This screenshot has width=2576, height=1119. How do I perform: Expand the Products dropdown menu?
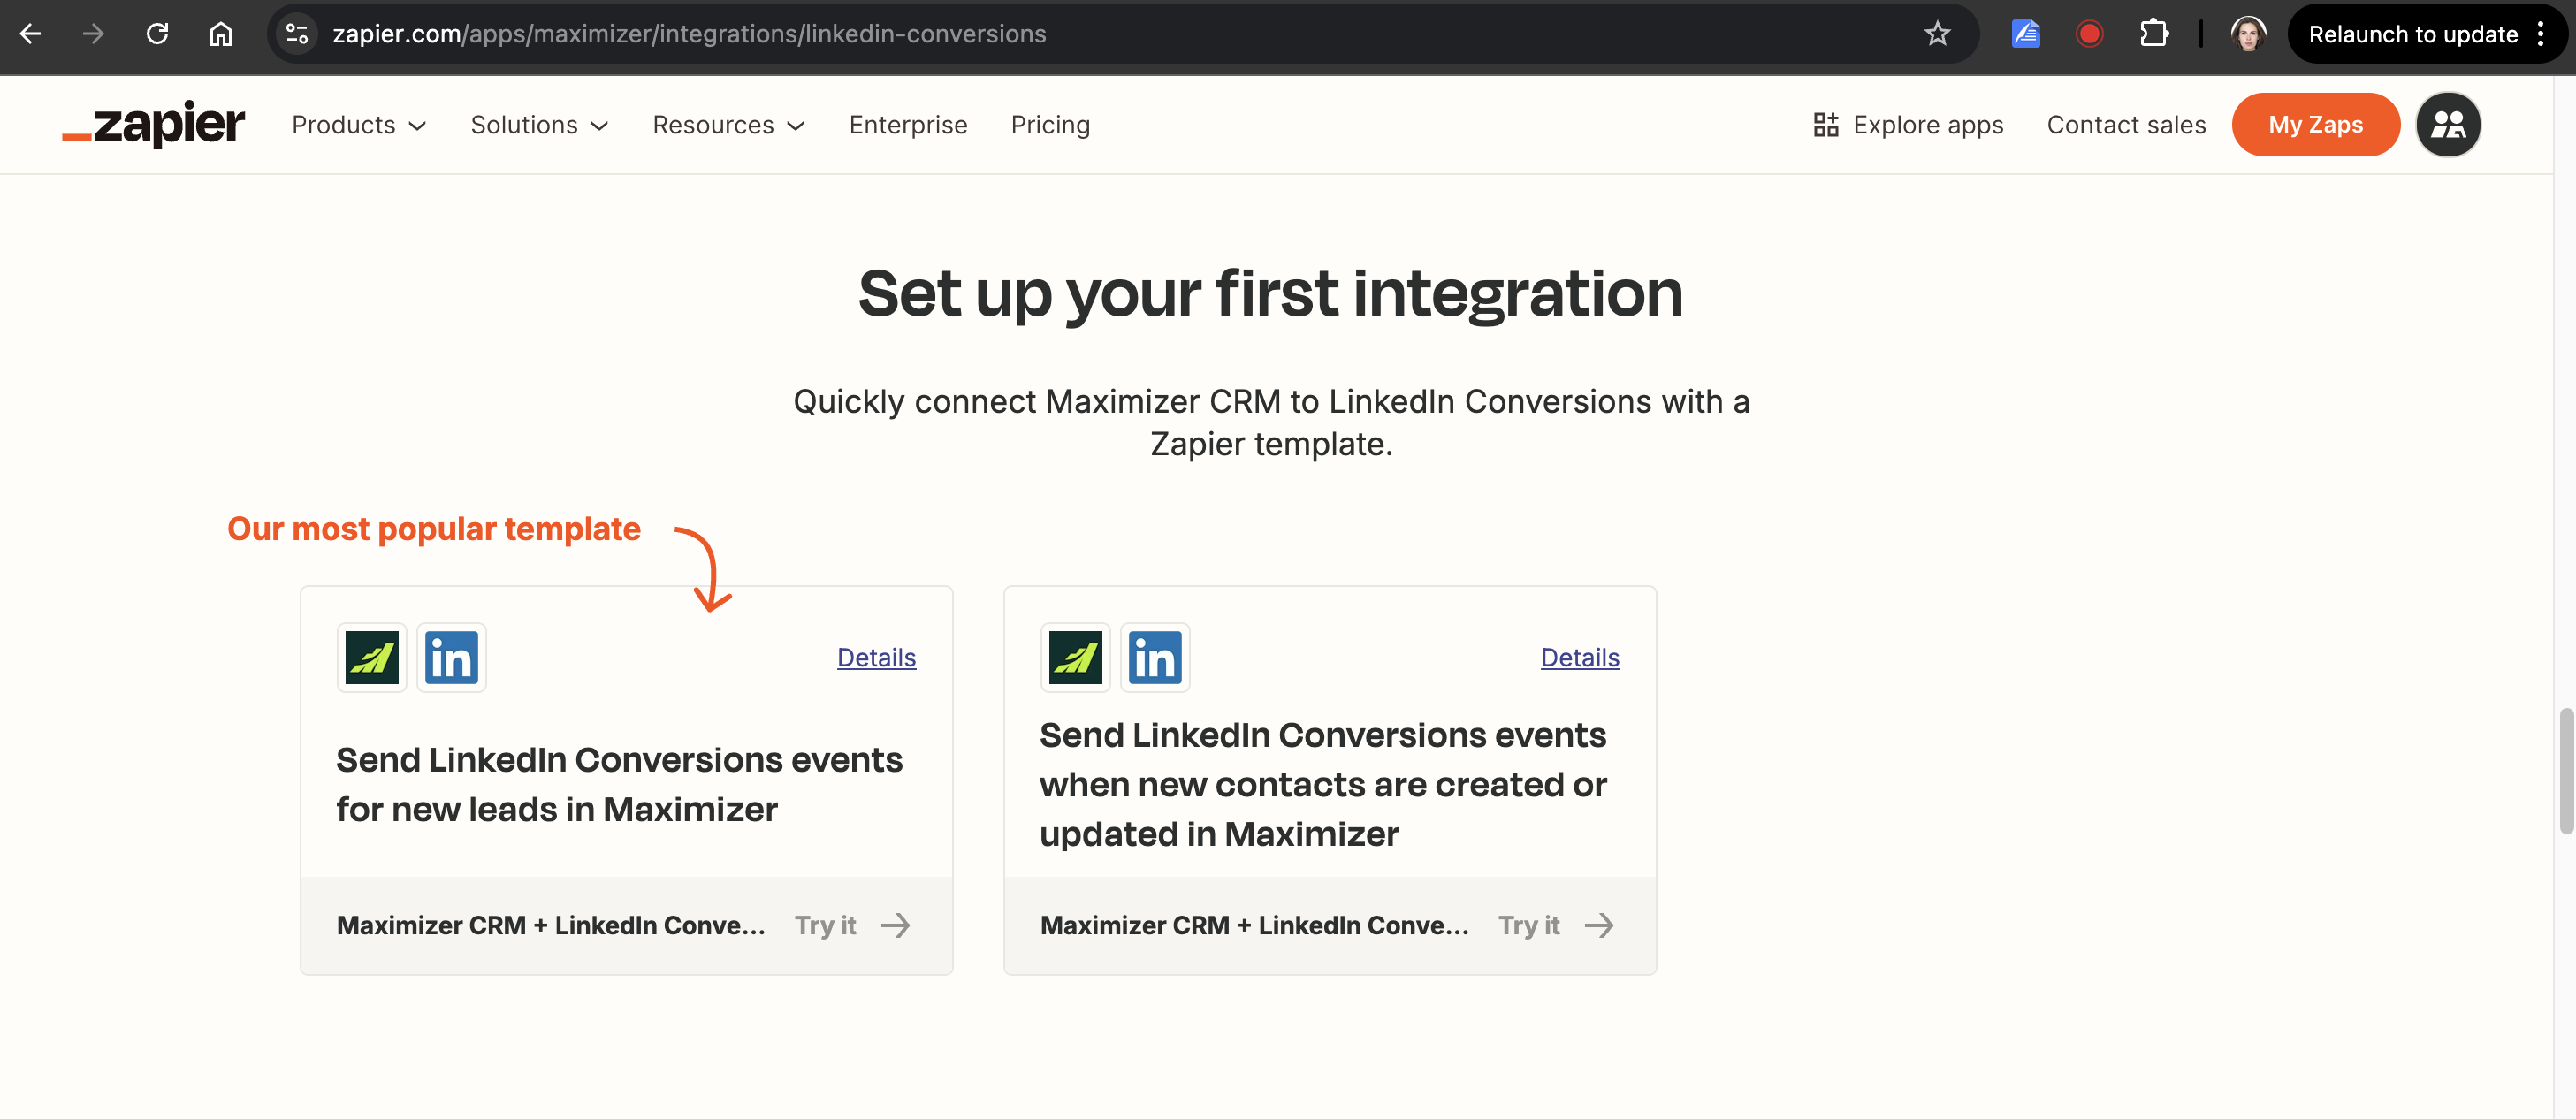click(x=359, y=124)
